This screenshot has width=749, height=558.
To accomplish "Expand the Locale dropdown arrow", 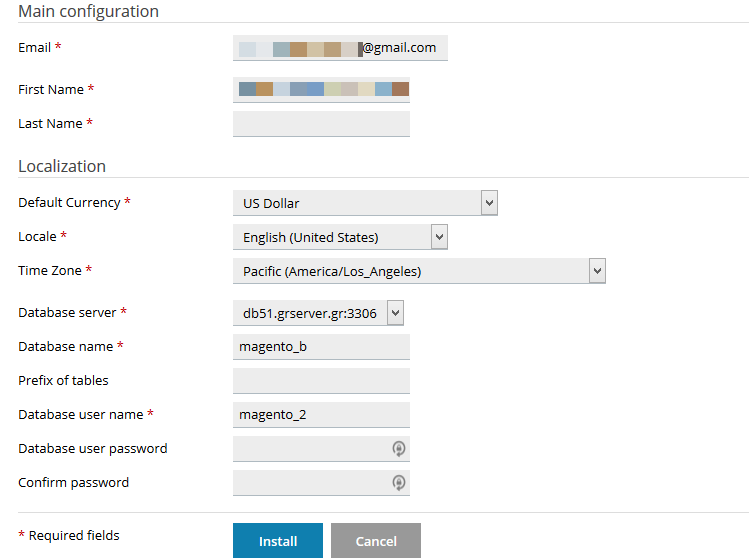I will [x=439, y=237].
